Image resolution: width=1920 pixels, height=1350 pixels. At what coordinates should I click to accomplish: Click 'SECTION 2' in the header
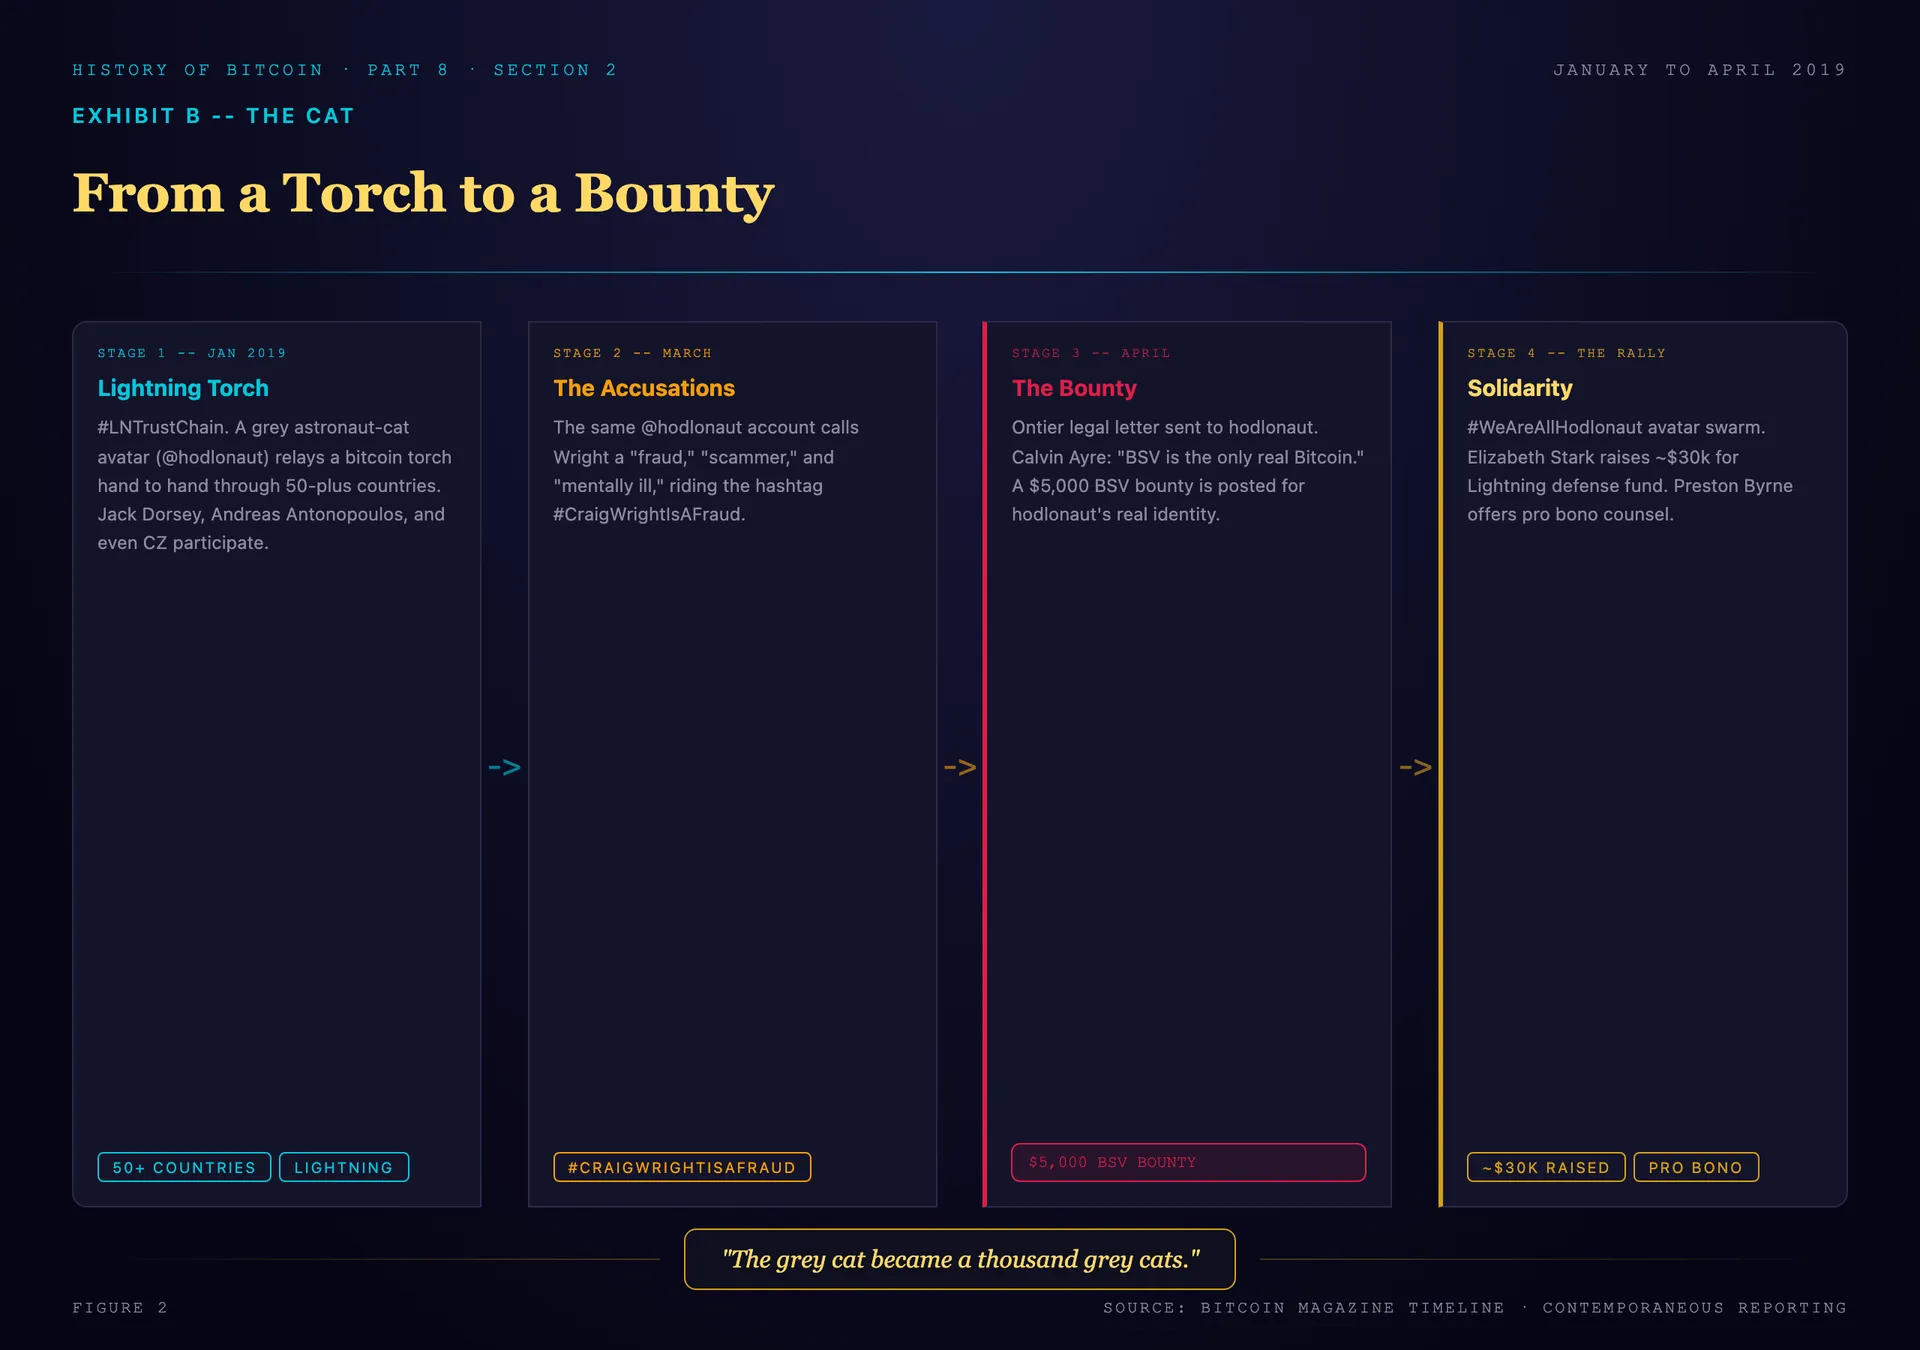click(555, 70)
